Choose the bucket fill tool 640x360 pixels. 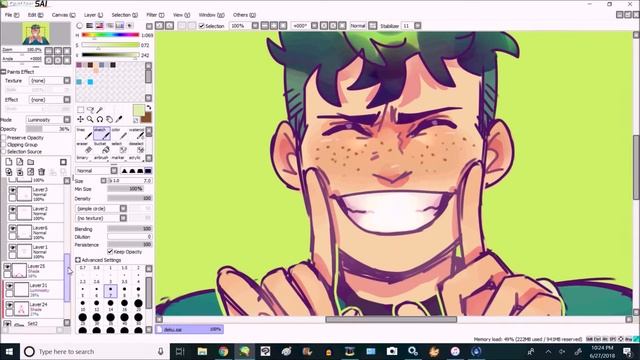coord(101,148)
